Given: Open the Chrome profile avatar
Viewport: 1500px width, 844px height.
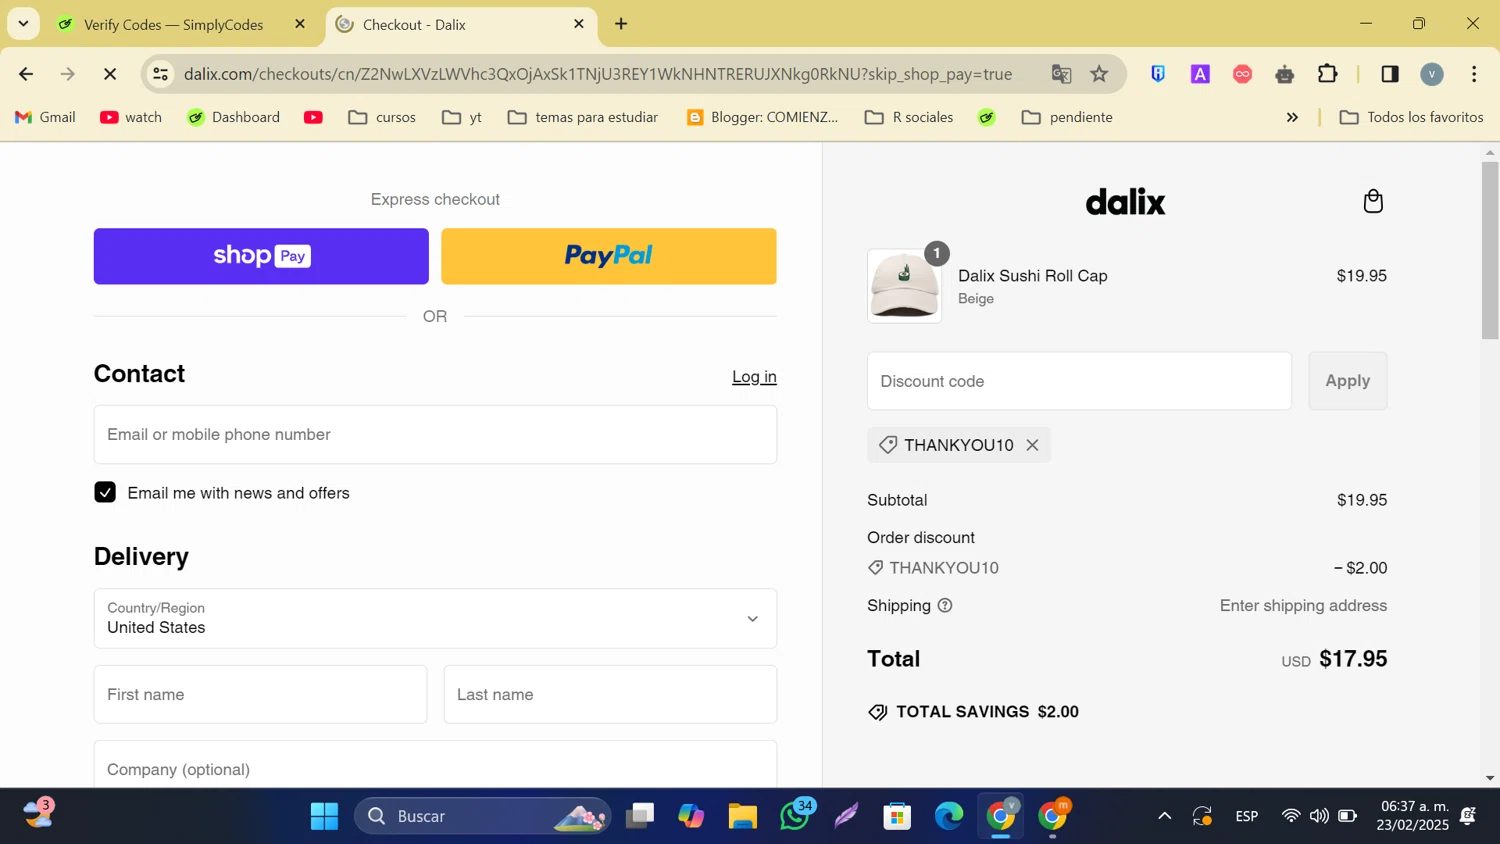Looking at the screenshot, I should point(1432,74).
